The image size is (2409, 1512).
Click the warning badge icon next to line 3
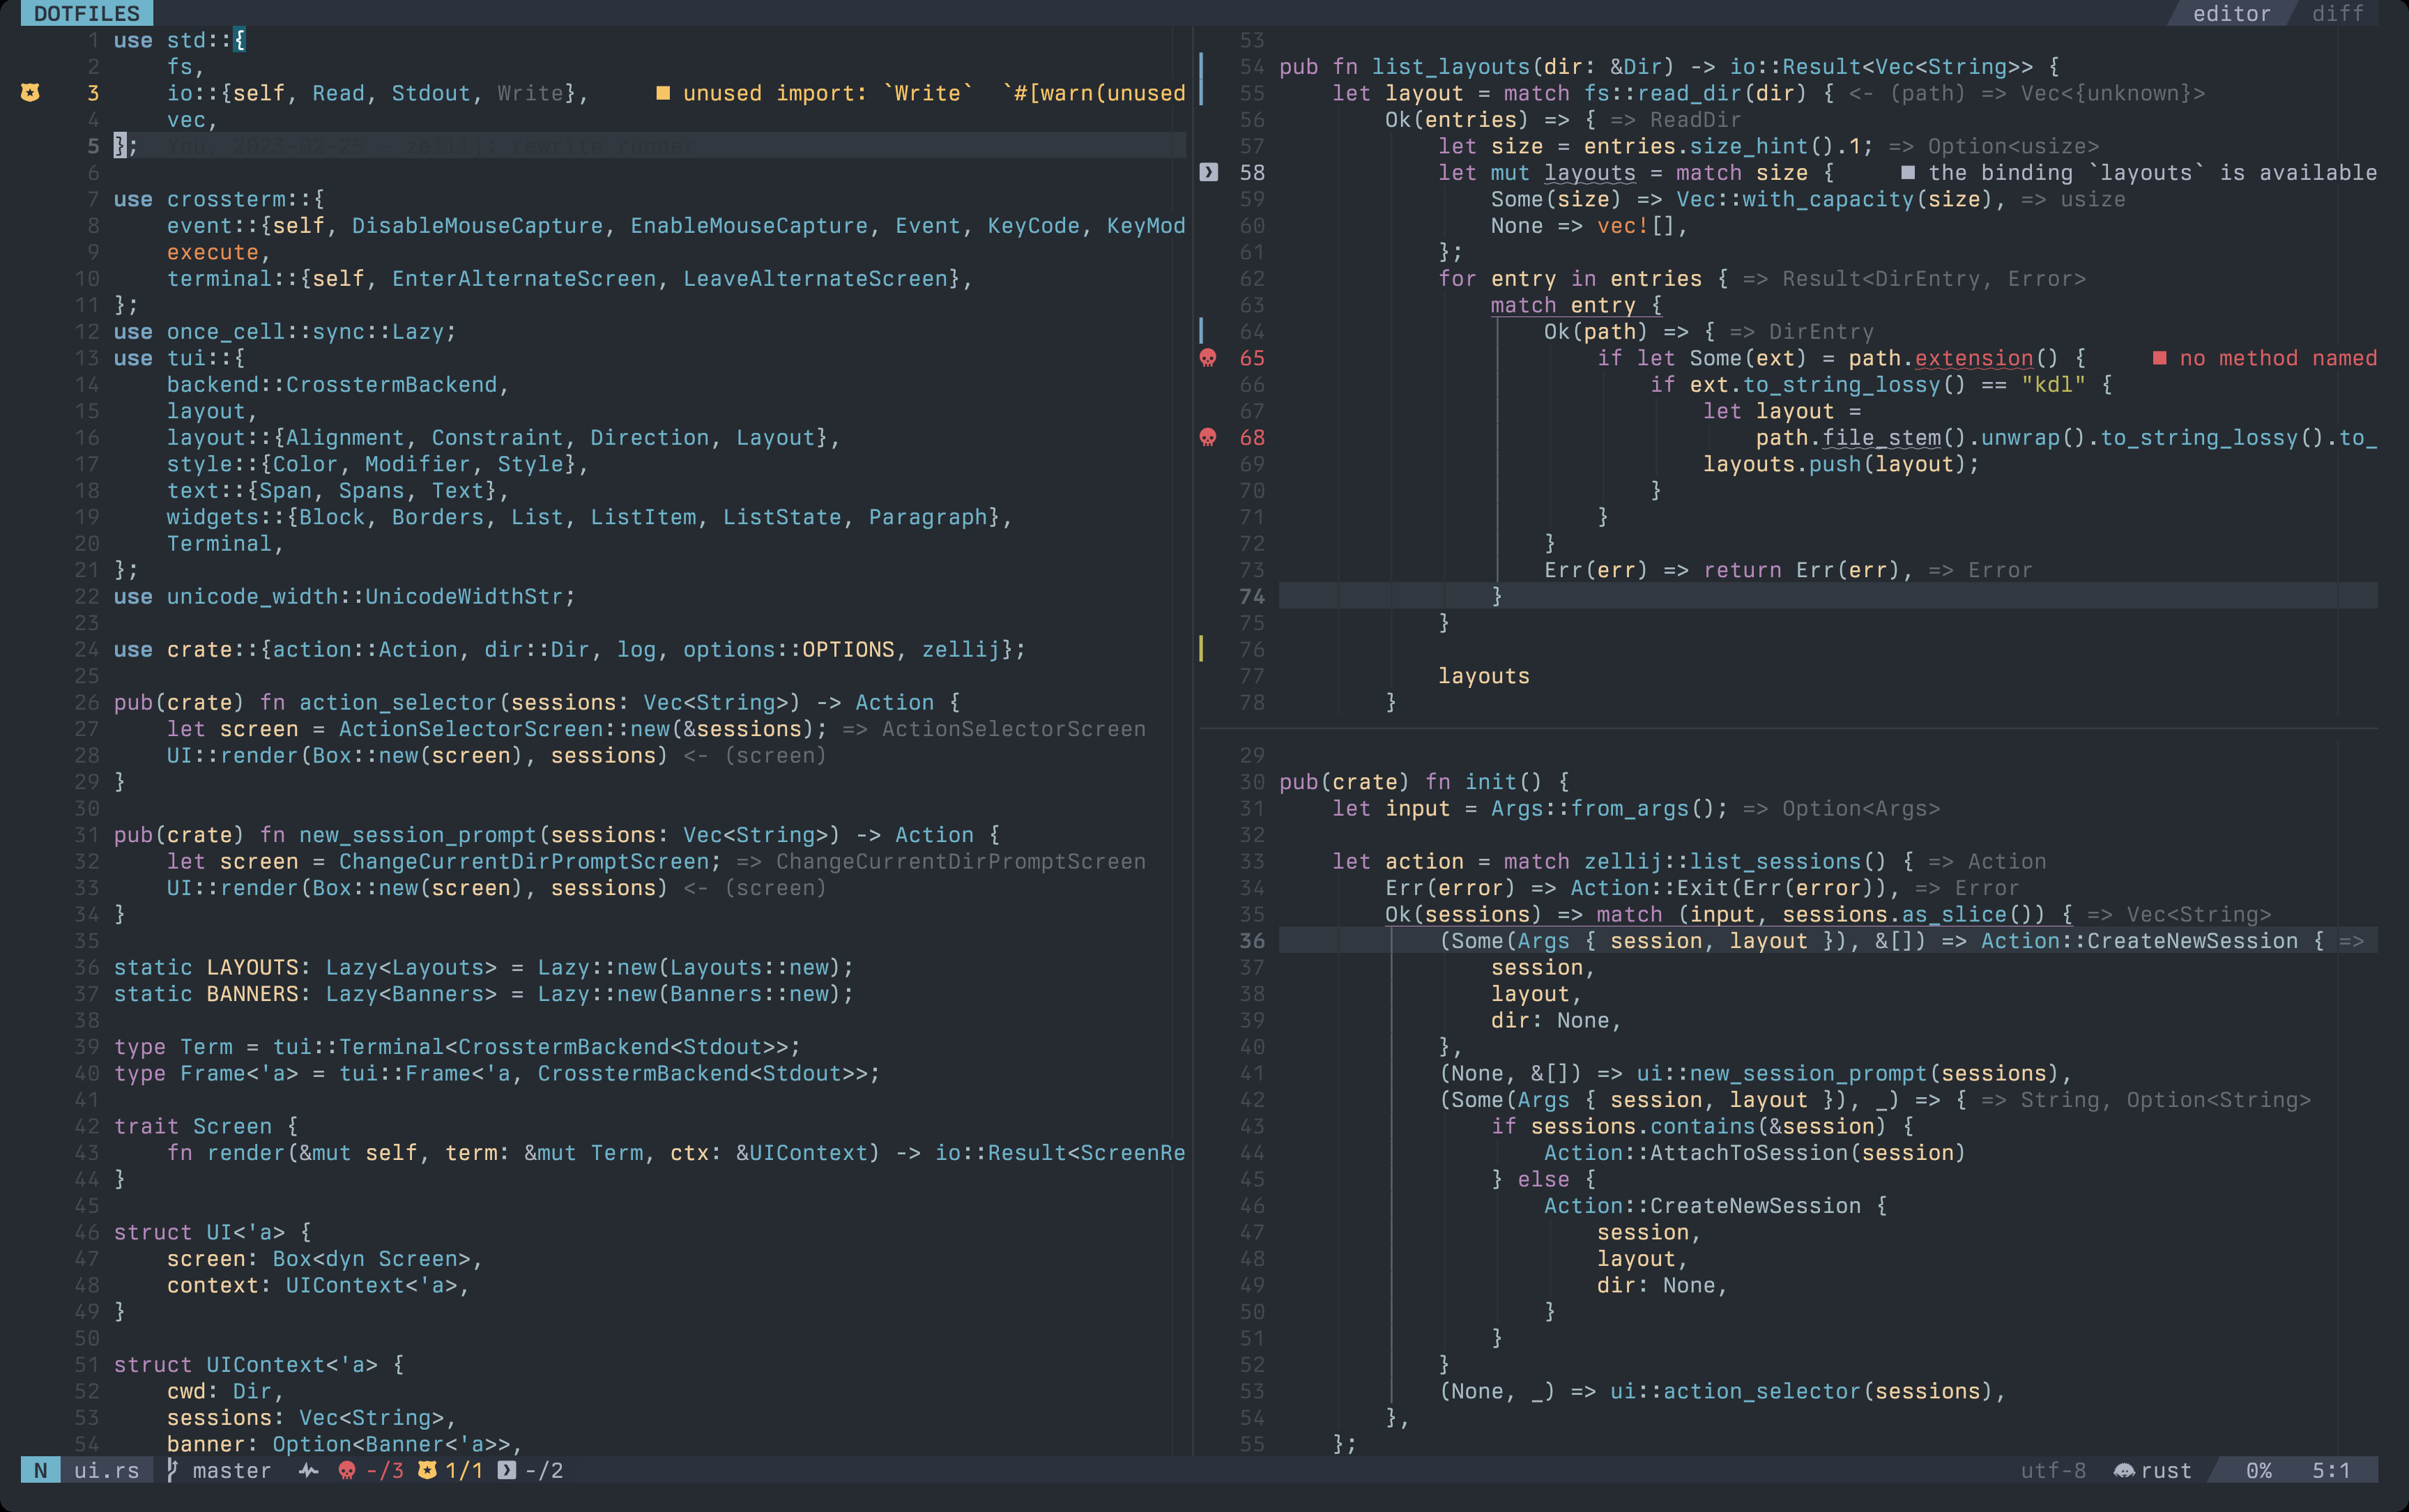30,93
